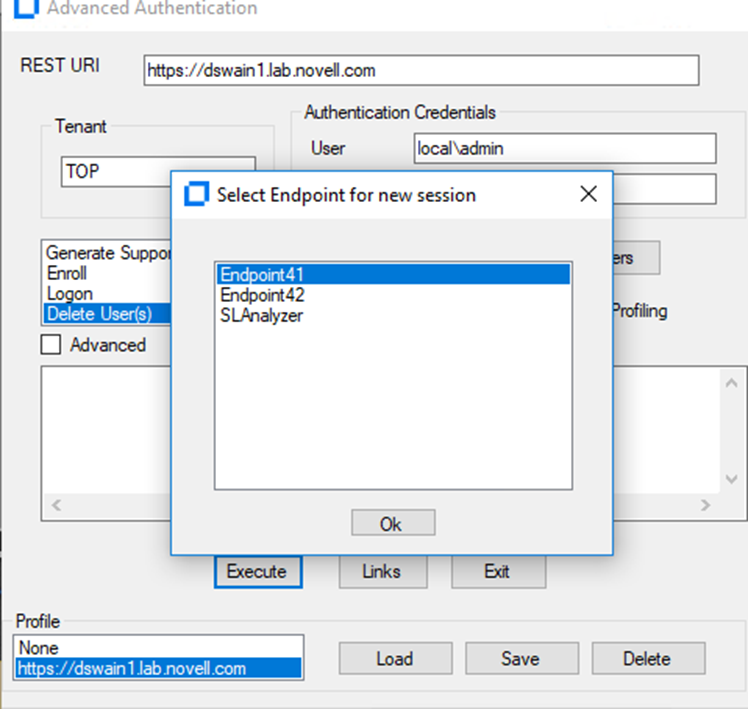Focus the User credentials field
748x709 pixels.
tap(565, 148)
